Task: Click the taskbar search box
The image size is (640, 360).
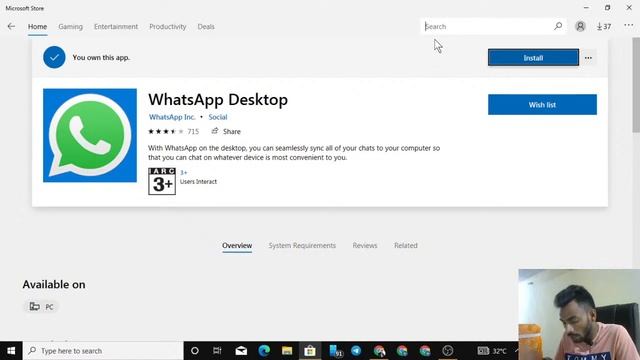Action: pyautogui.click(x=103, y=351)
